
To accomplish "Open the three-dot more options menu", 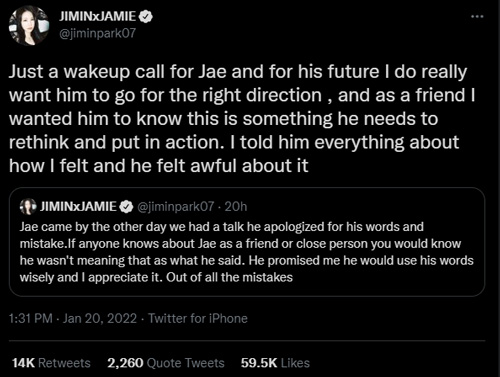I will [477, 16].
